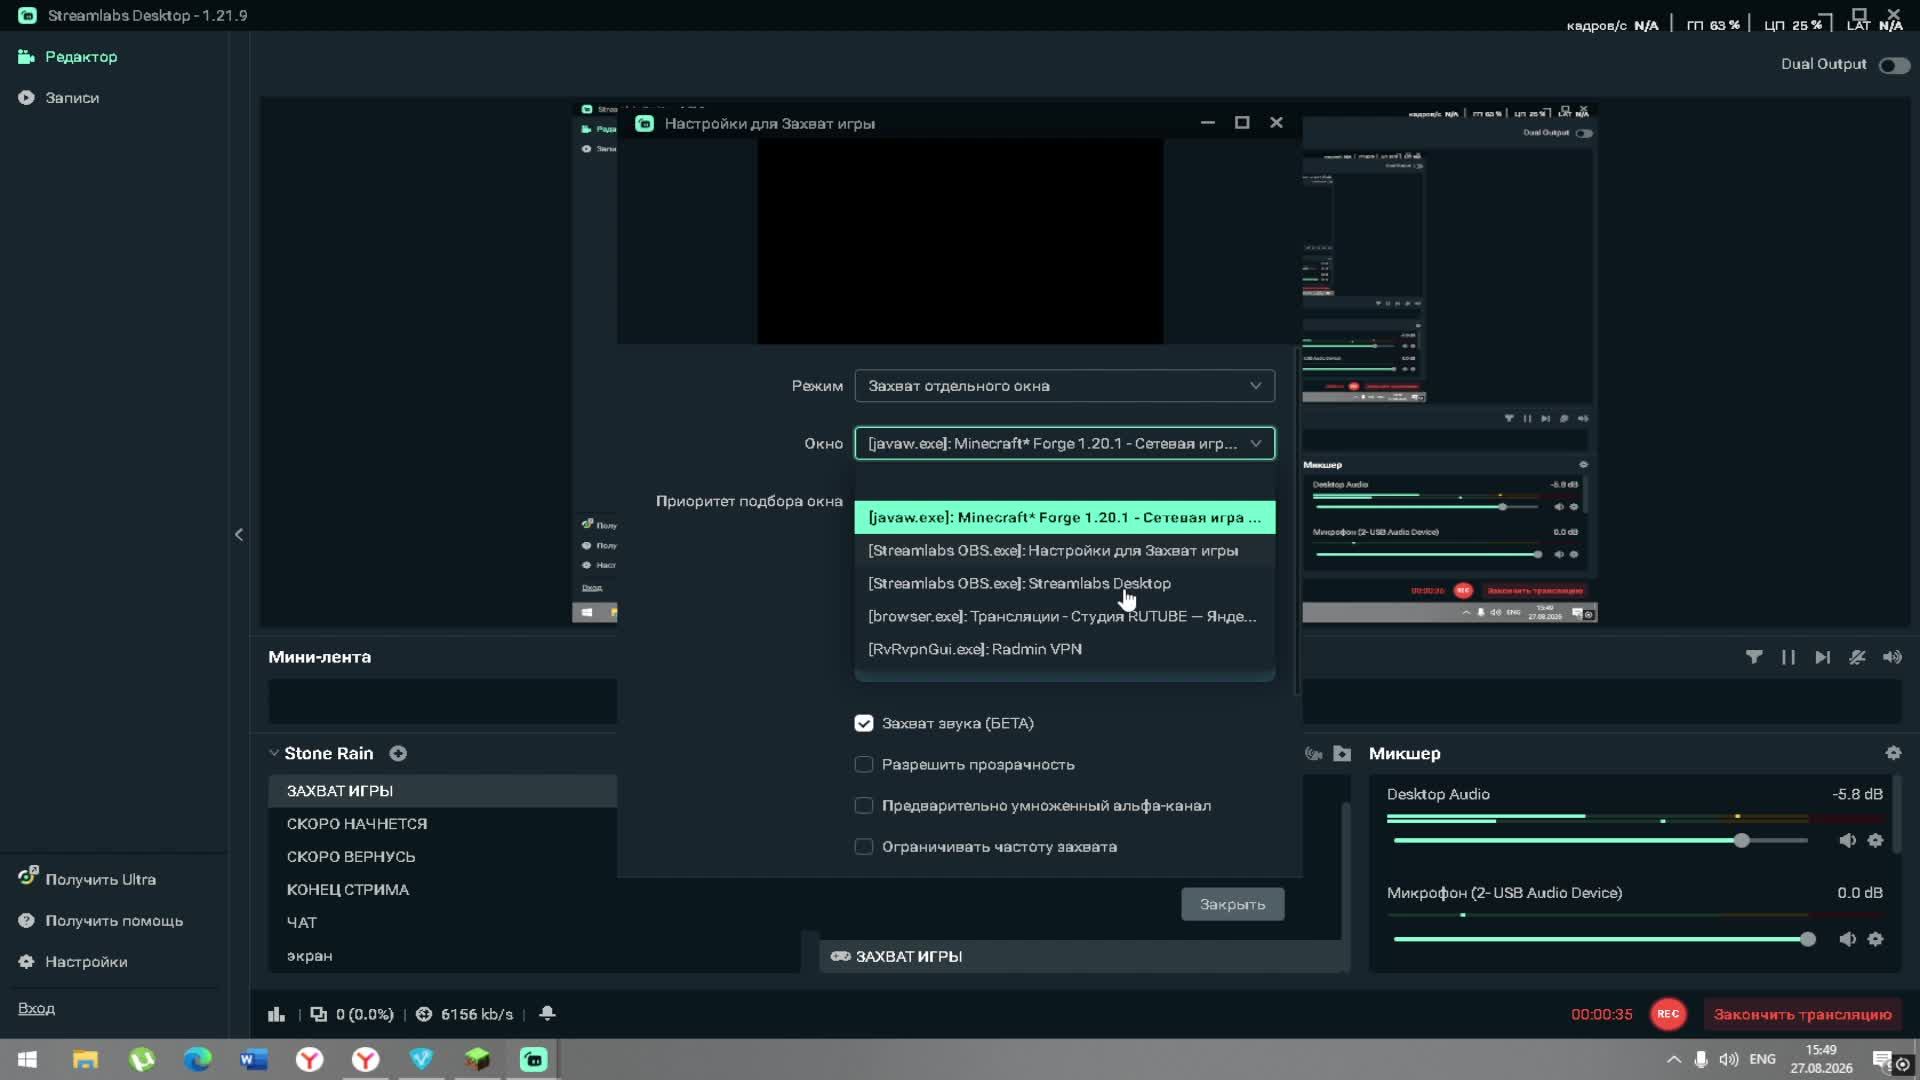
Task: Switch to the СКОРО НАЧНЕТСЯ scene
Action: [442, 824]
